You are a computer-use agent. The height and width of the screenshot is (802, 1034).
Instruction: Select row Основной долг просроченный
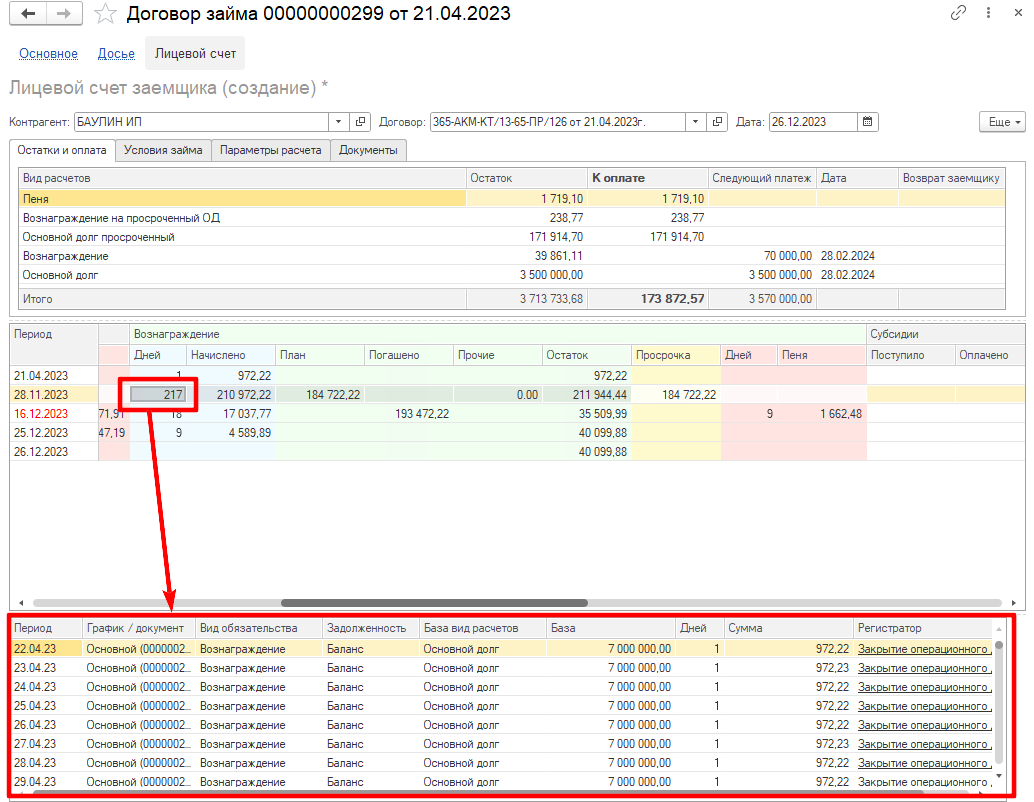click(512, 237)
